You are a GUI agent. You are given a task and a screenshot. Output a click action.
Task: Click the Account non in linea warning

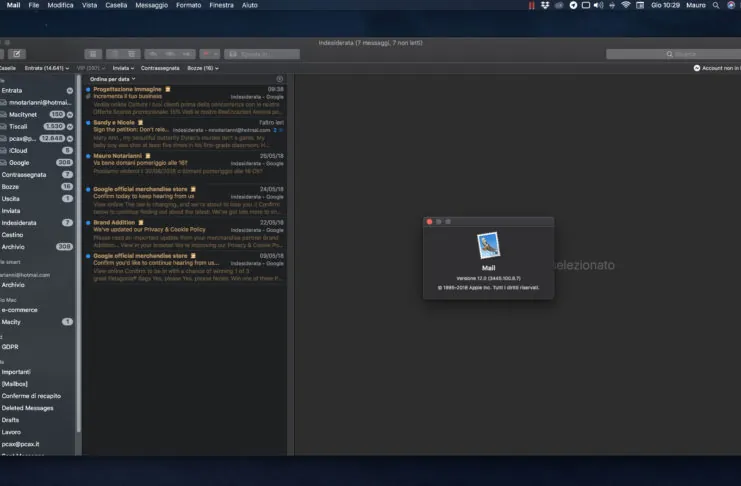(x=714, y=68)
